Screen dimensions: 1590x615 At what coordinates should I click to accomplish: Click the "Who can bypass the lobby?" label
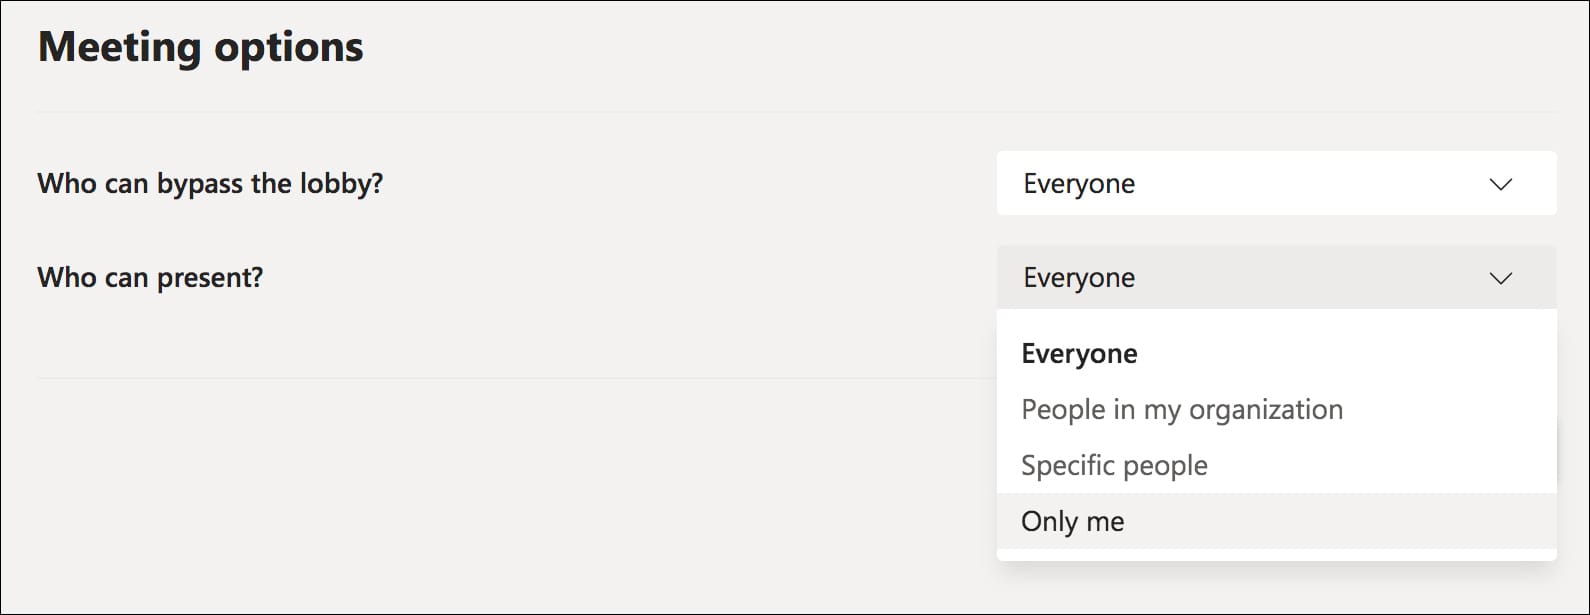(x=210, y=184)
